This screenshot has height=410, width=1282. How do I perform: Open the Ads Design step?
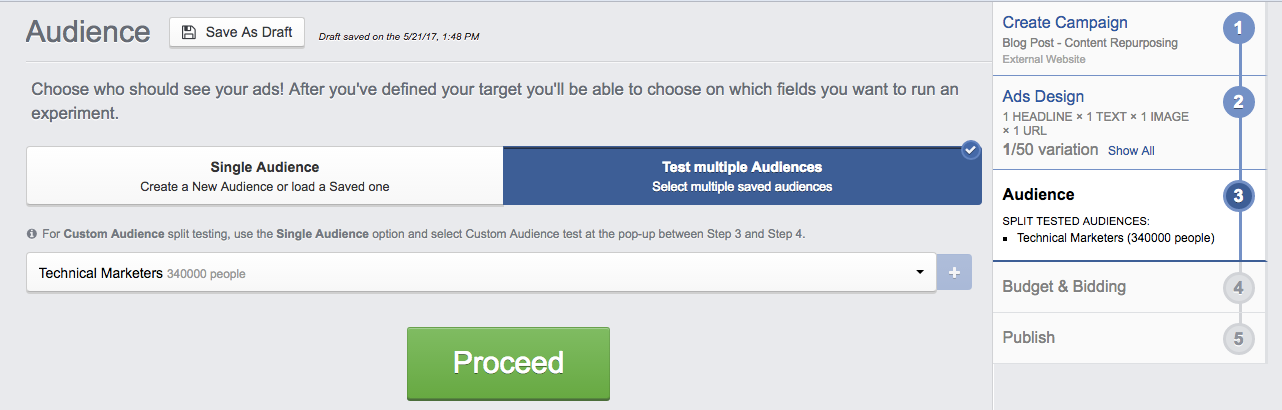pyautogui.click(x=1043, y=97)
